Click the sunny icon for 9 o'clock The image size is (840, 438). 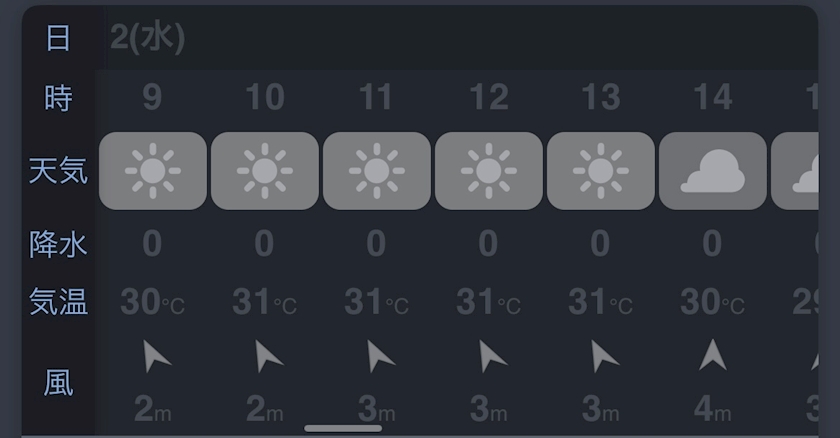click(153, 171)
